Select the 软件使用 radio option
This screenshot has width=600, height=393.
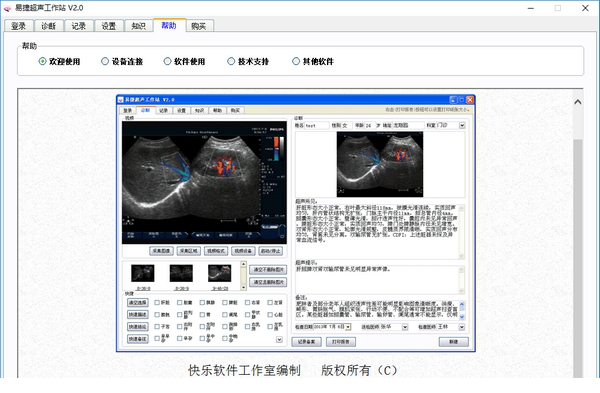click(x=184, y=61)
